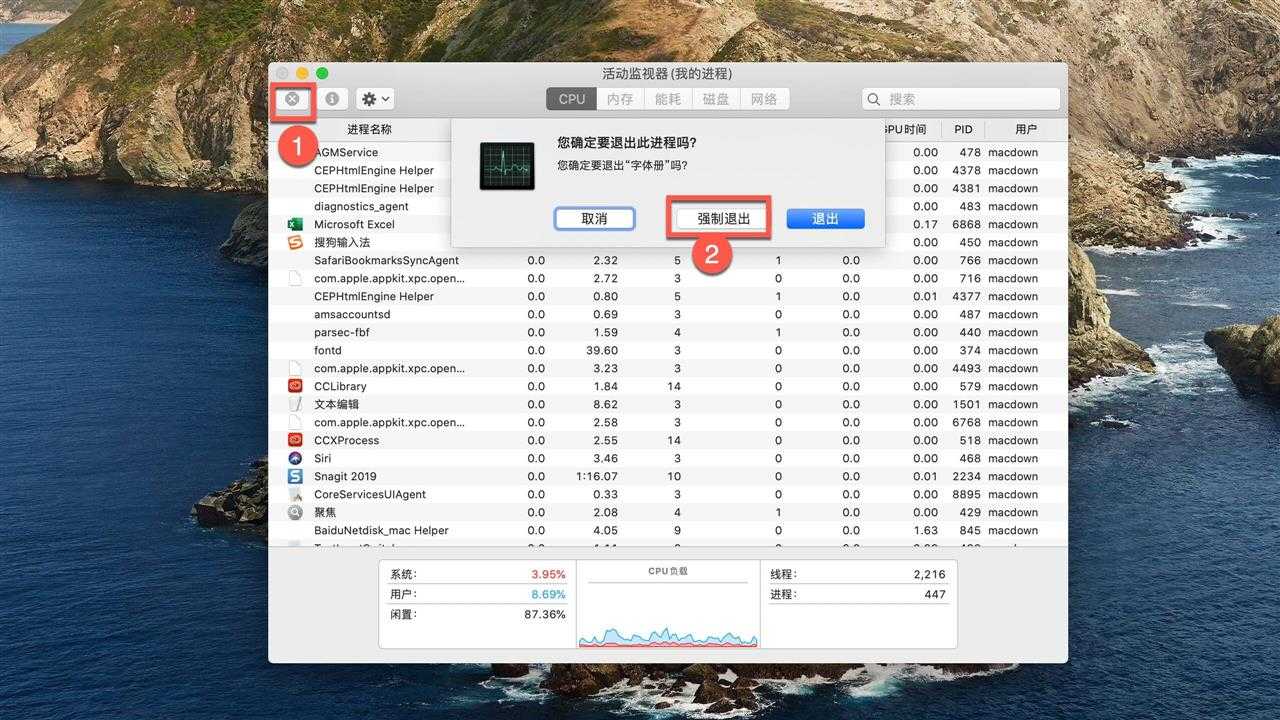1280x720 pixels.
Task: Switch to the 磁盘 tab
Action: [716, 99]
